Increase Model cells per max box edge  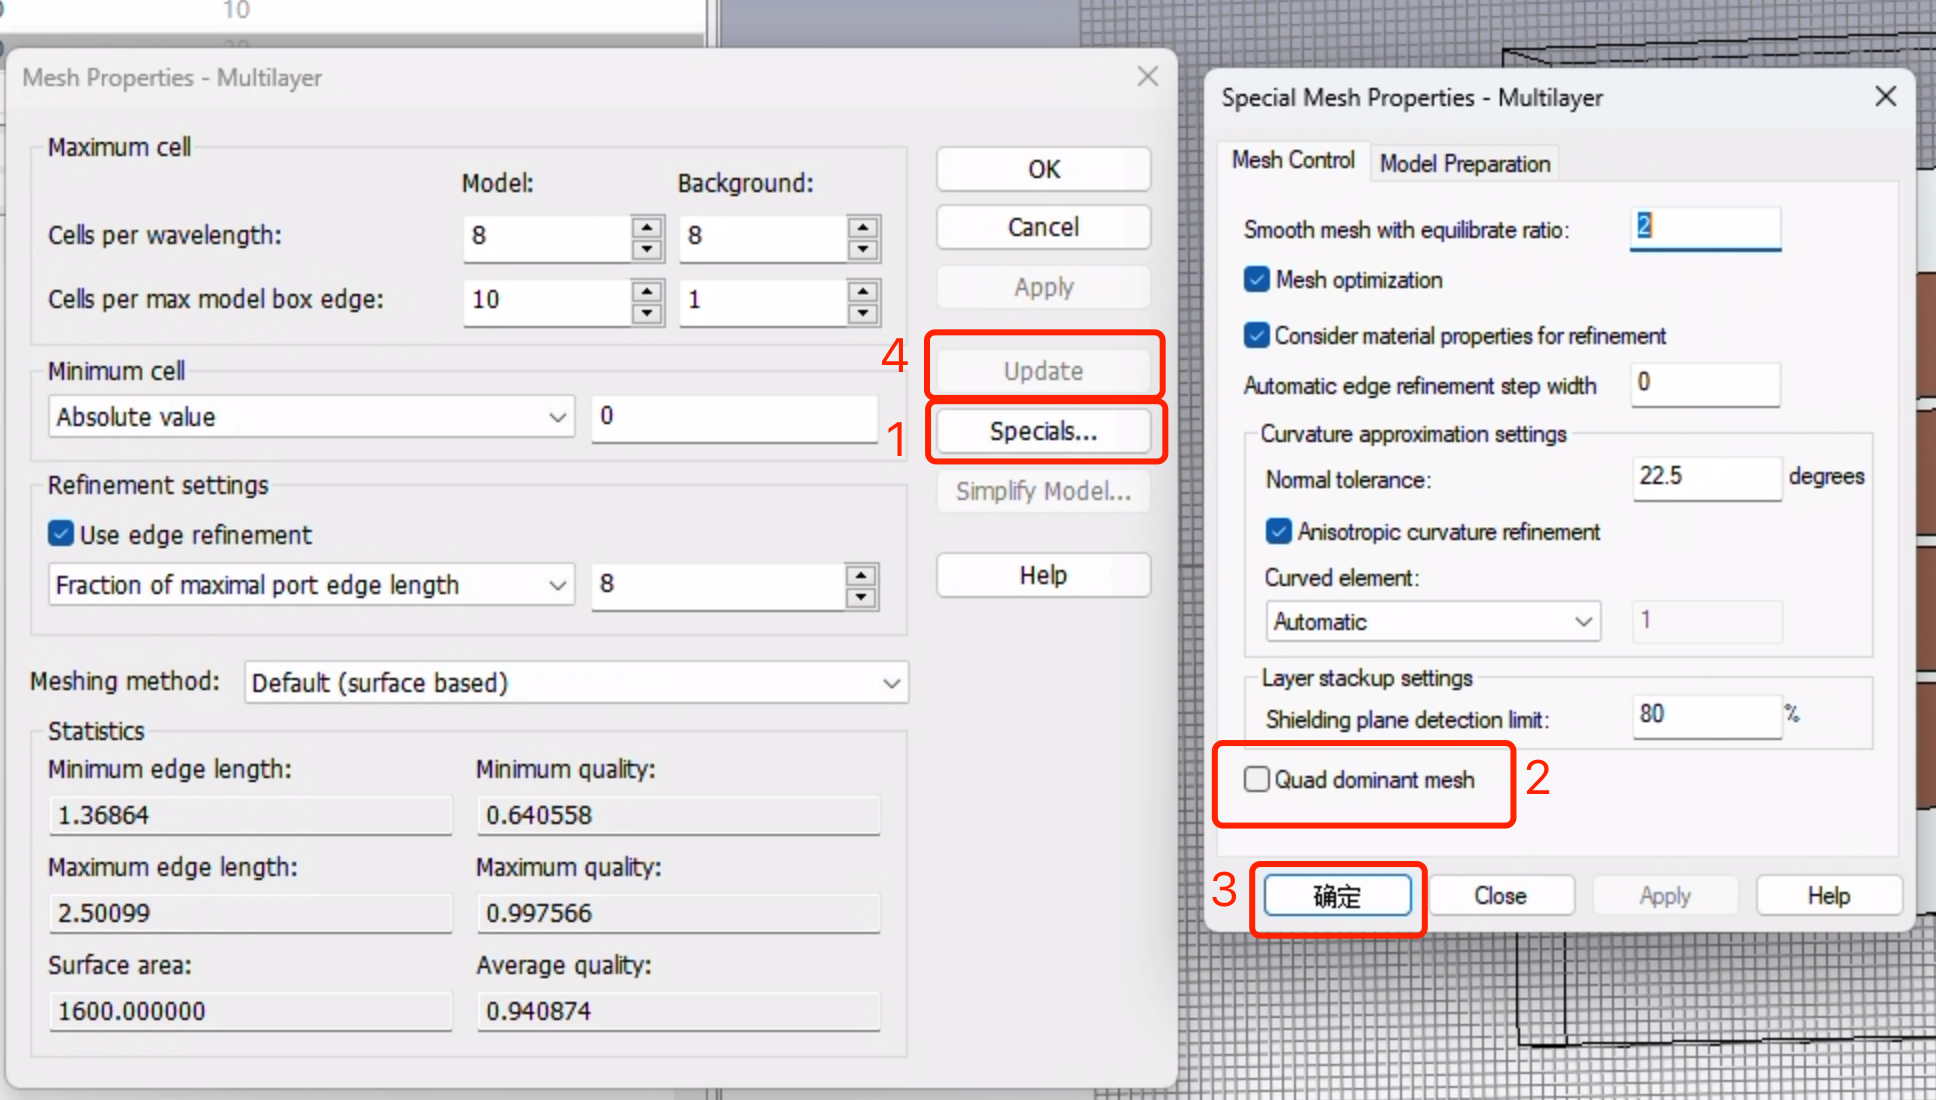647,290
